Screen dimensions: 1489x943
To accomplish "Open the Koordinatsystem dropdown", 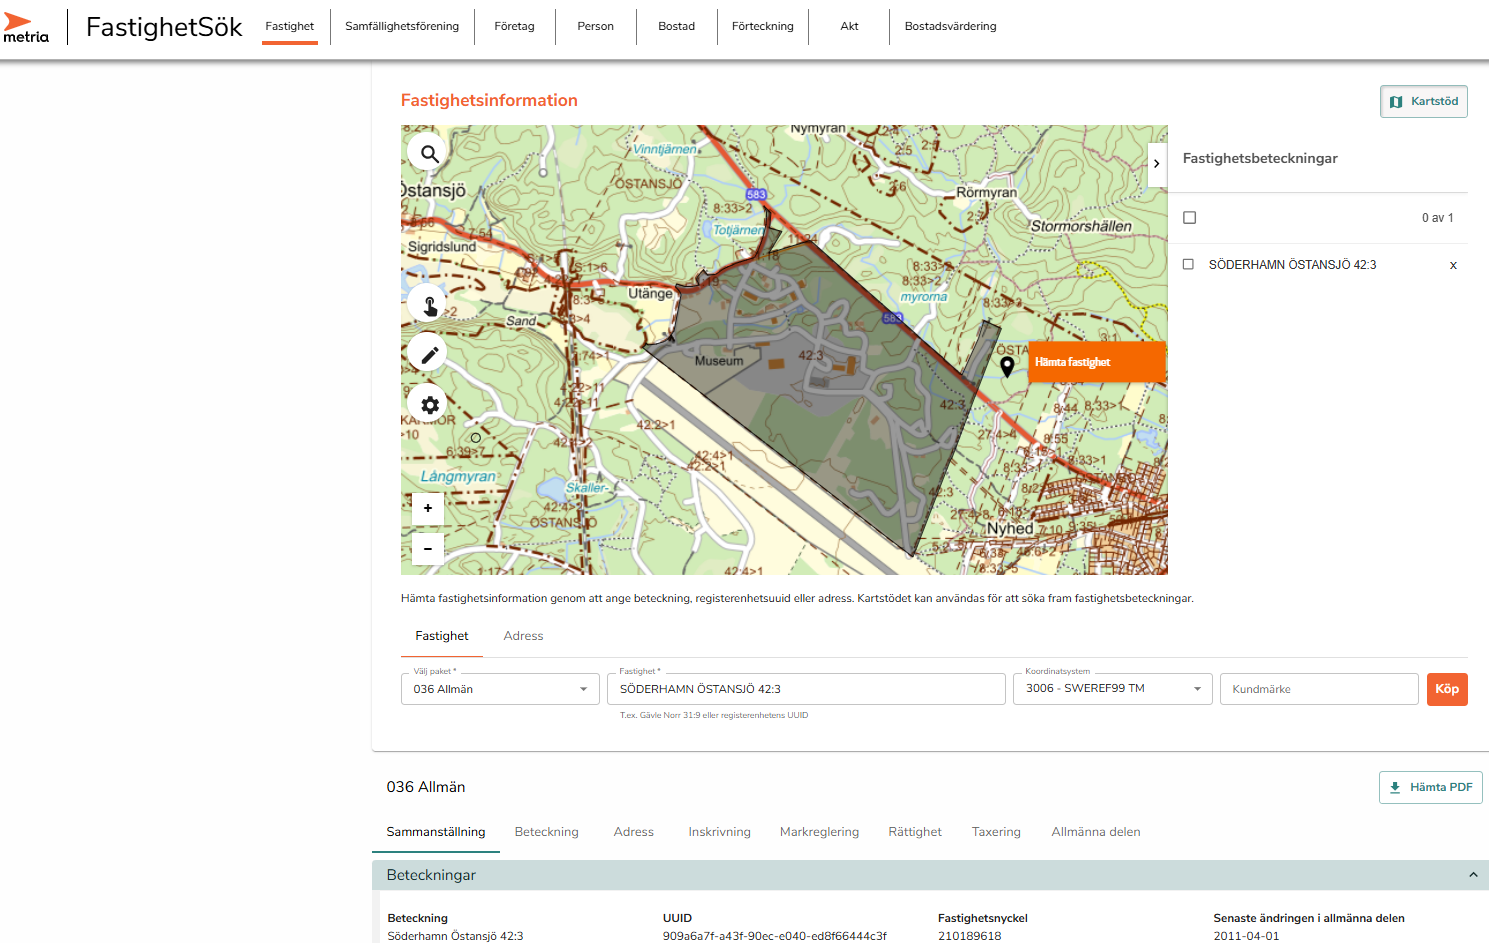I will [x=1112, y=689].
